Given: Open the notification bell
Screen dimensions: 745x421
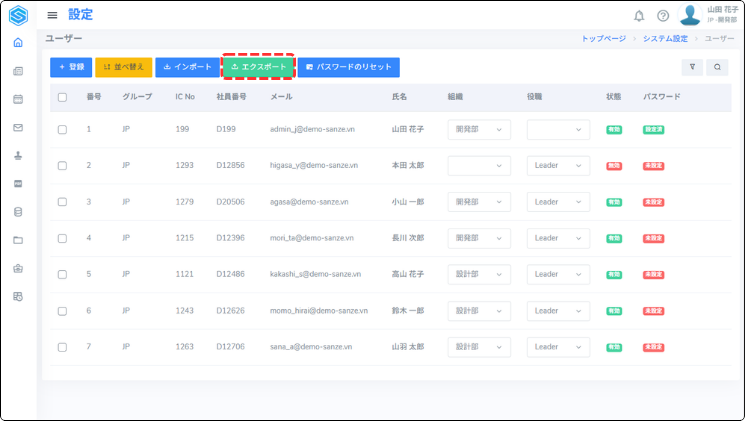Looking at the screenshot, I should pyautogui.click(x=639, y=15).
